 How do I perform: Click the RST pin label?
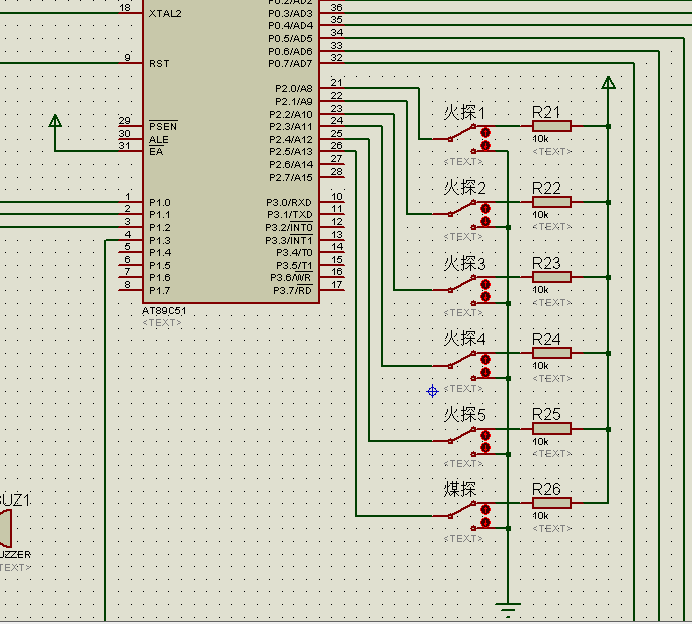[x=159, y=64]
